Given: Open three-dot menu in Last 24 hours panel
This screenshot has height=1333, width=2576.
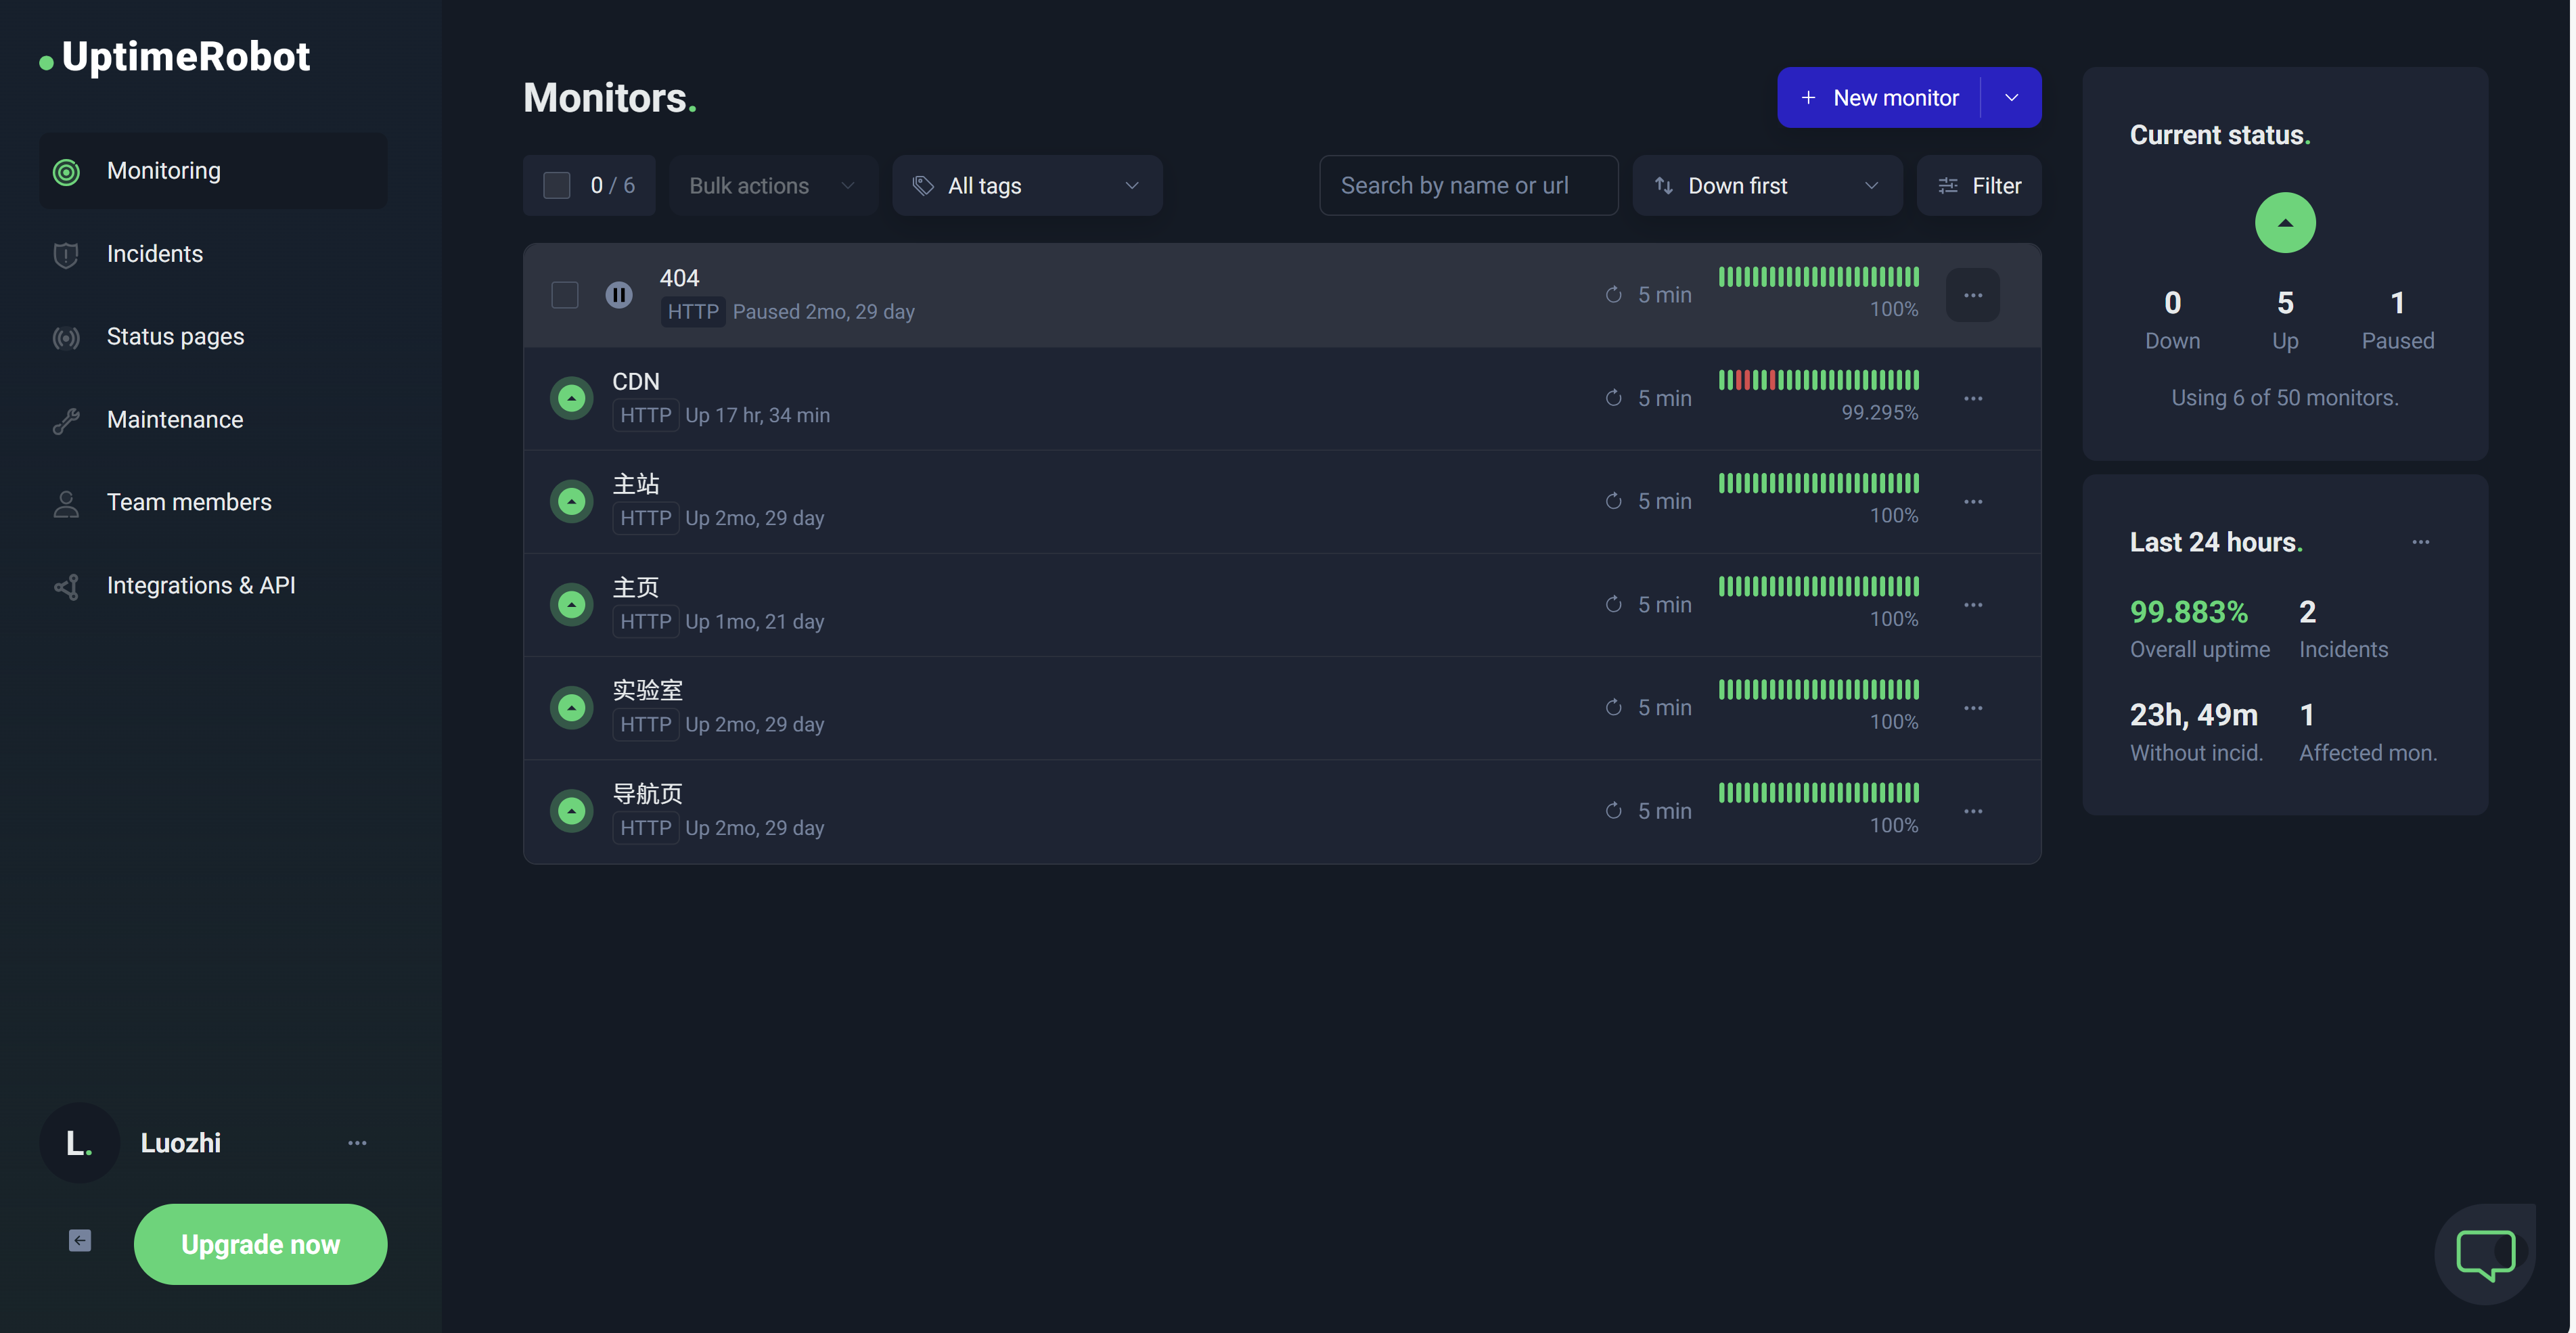Looking at the screenshot, I should [2420, 542].
